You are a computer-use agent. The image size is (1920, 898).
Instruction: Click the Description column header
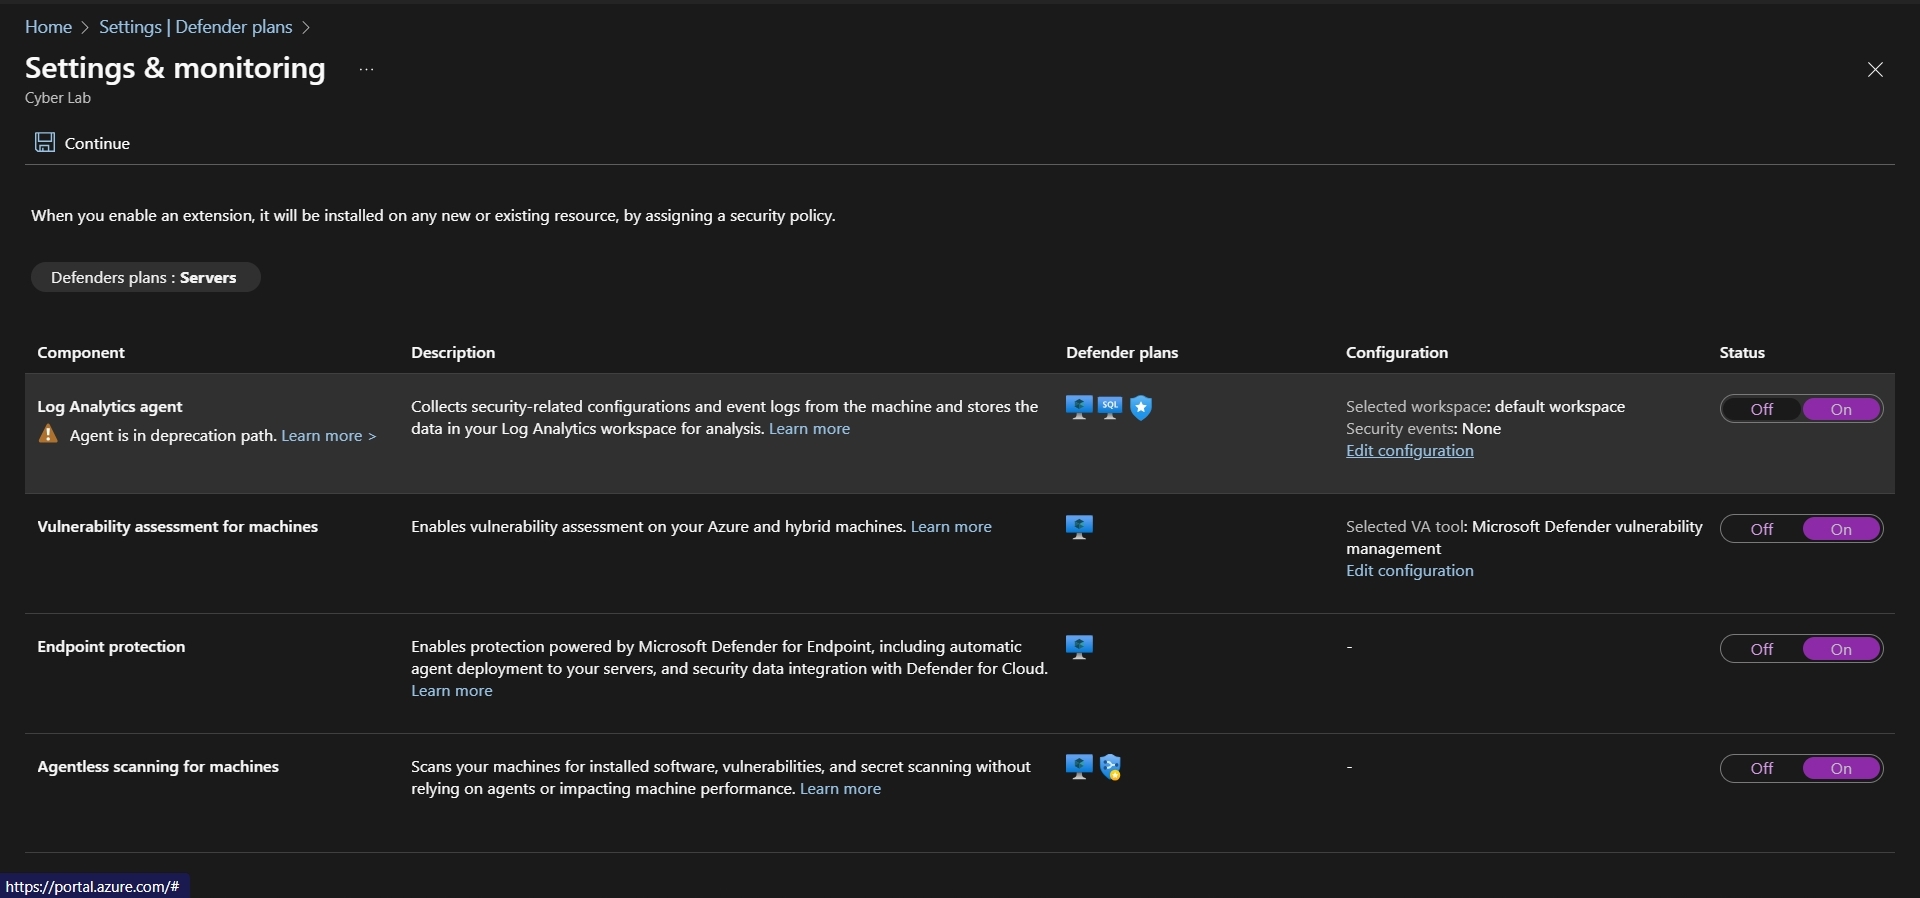coord(453,352)
